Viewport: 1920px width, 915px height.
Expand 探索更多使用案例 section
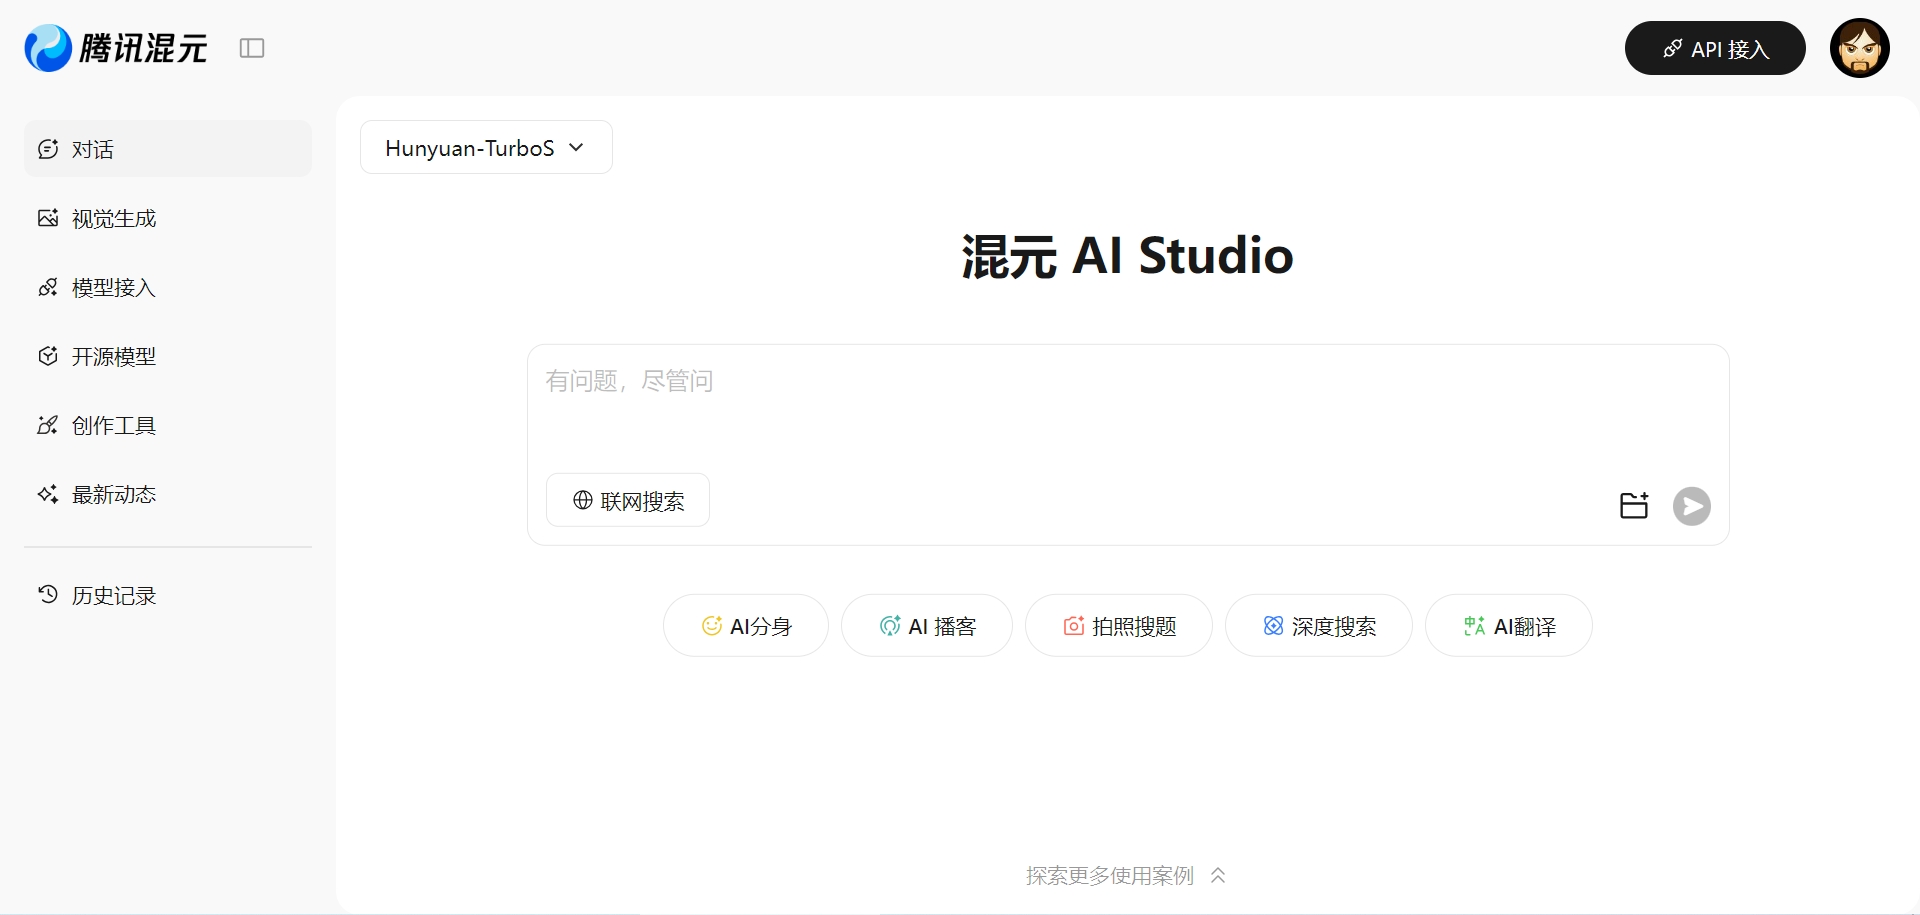point(1126,876)
